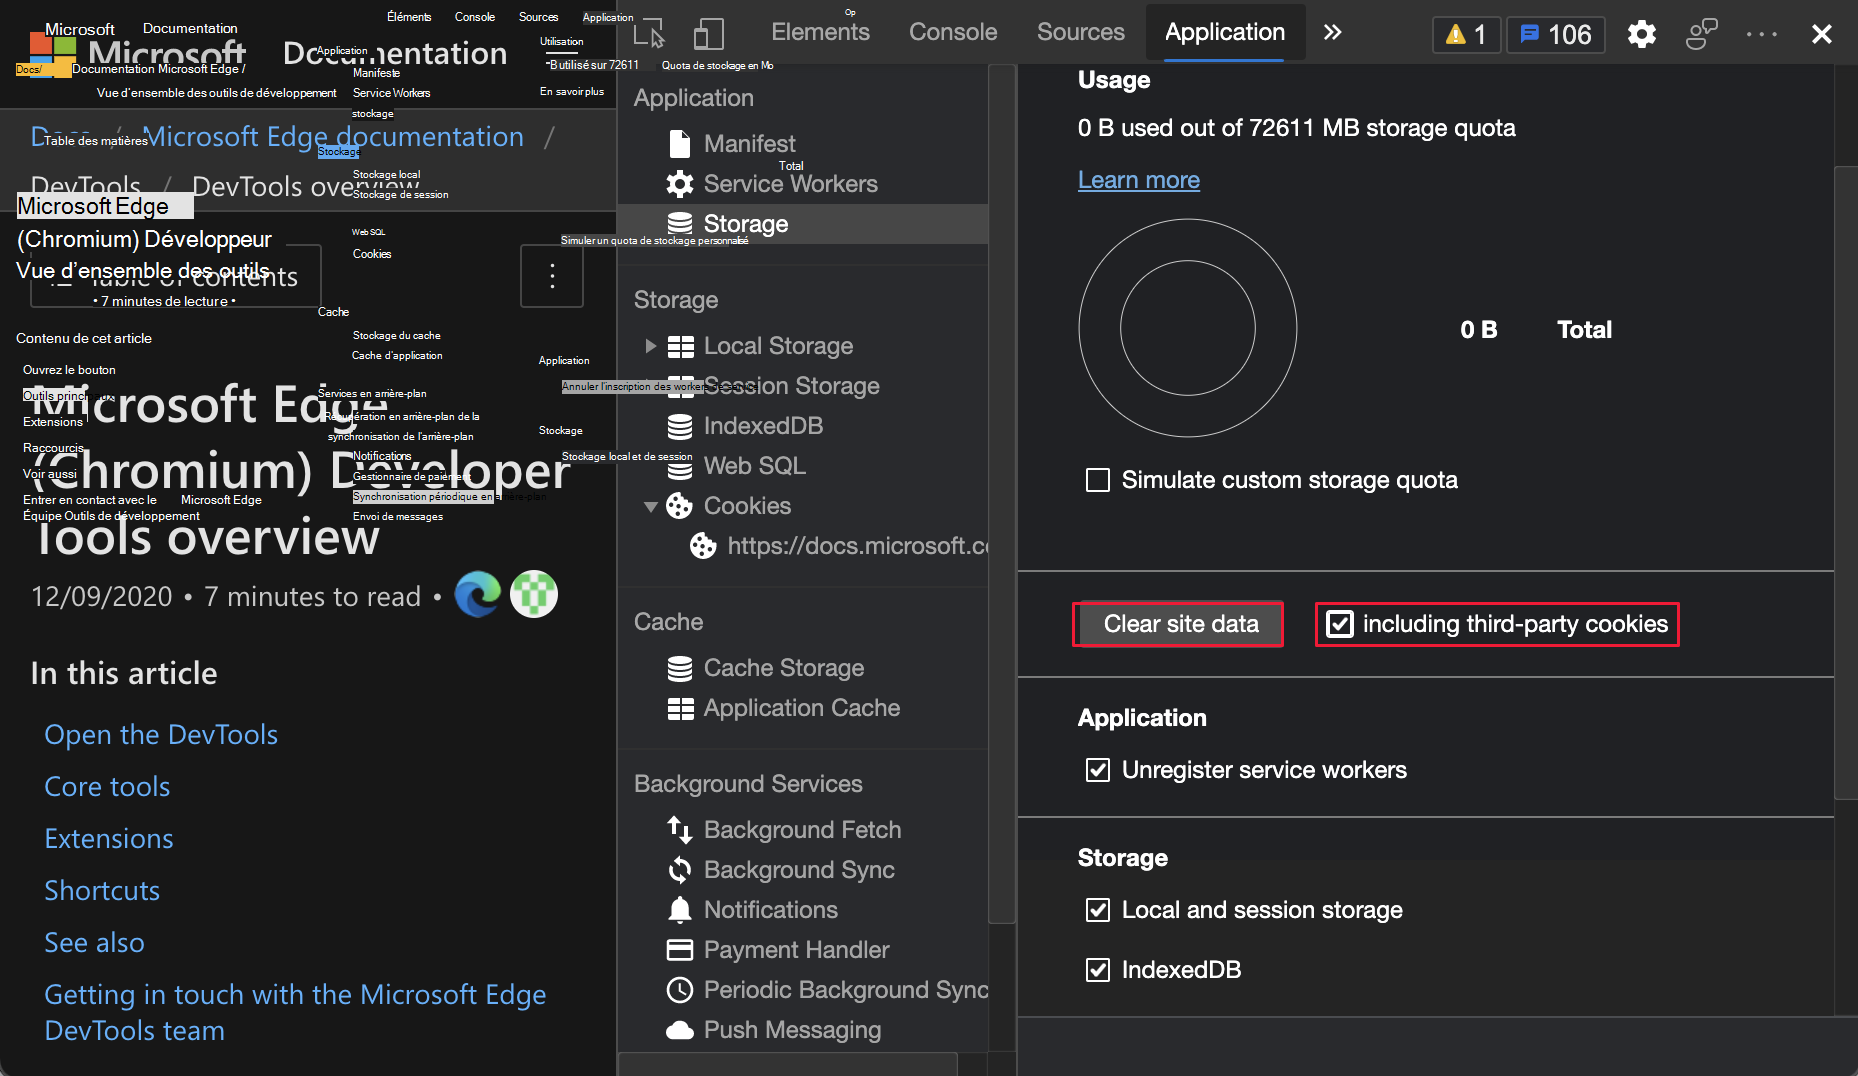Open the Learn more link
This screenshot has height=1076, width=1858.
click(x=1139, y=180)
